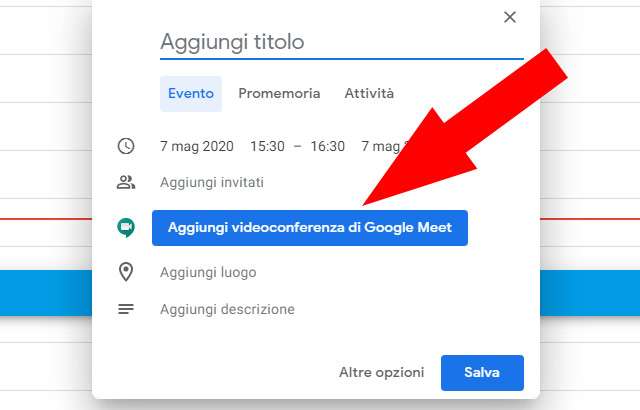Select the Evento tab

coord(190,94)
